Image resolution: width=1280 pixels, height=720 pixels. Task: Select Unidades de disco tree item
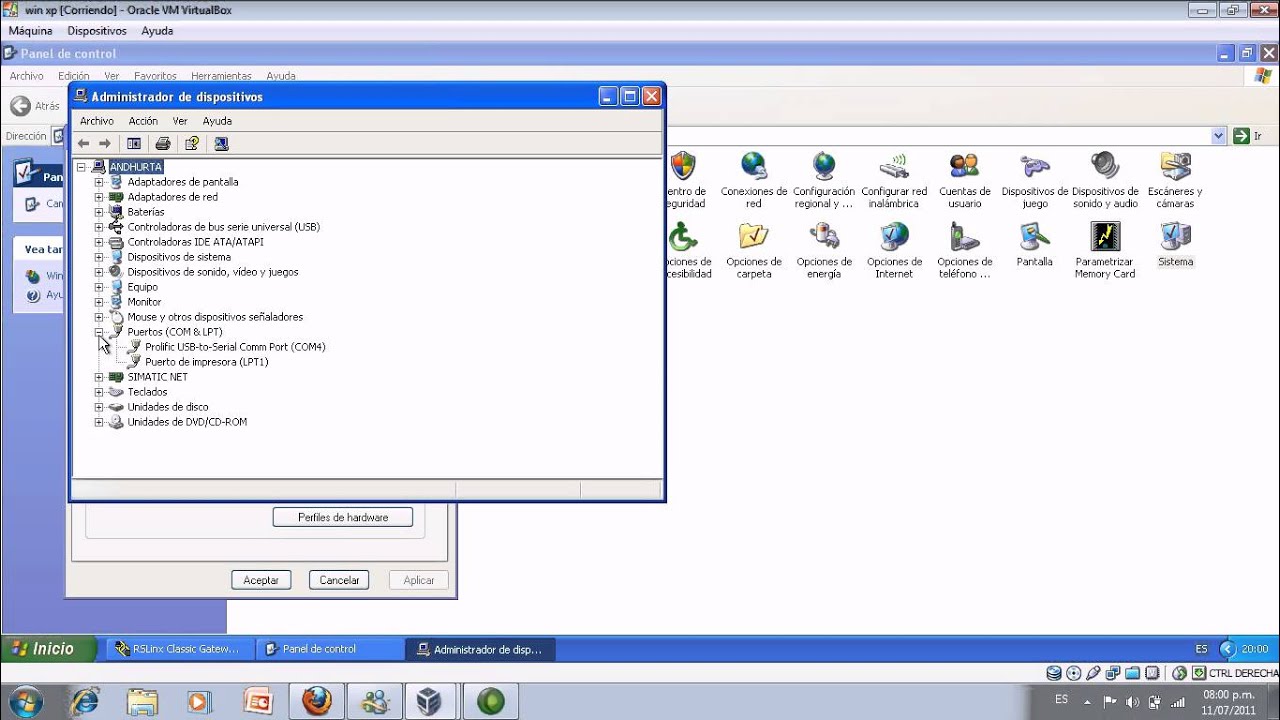pos(168,407)
